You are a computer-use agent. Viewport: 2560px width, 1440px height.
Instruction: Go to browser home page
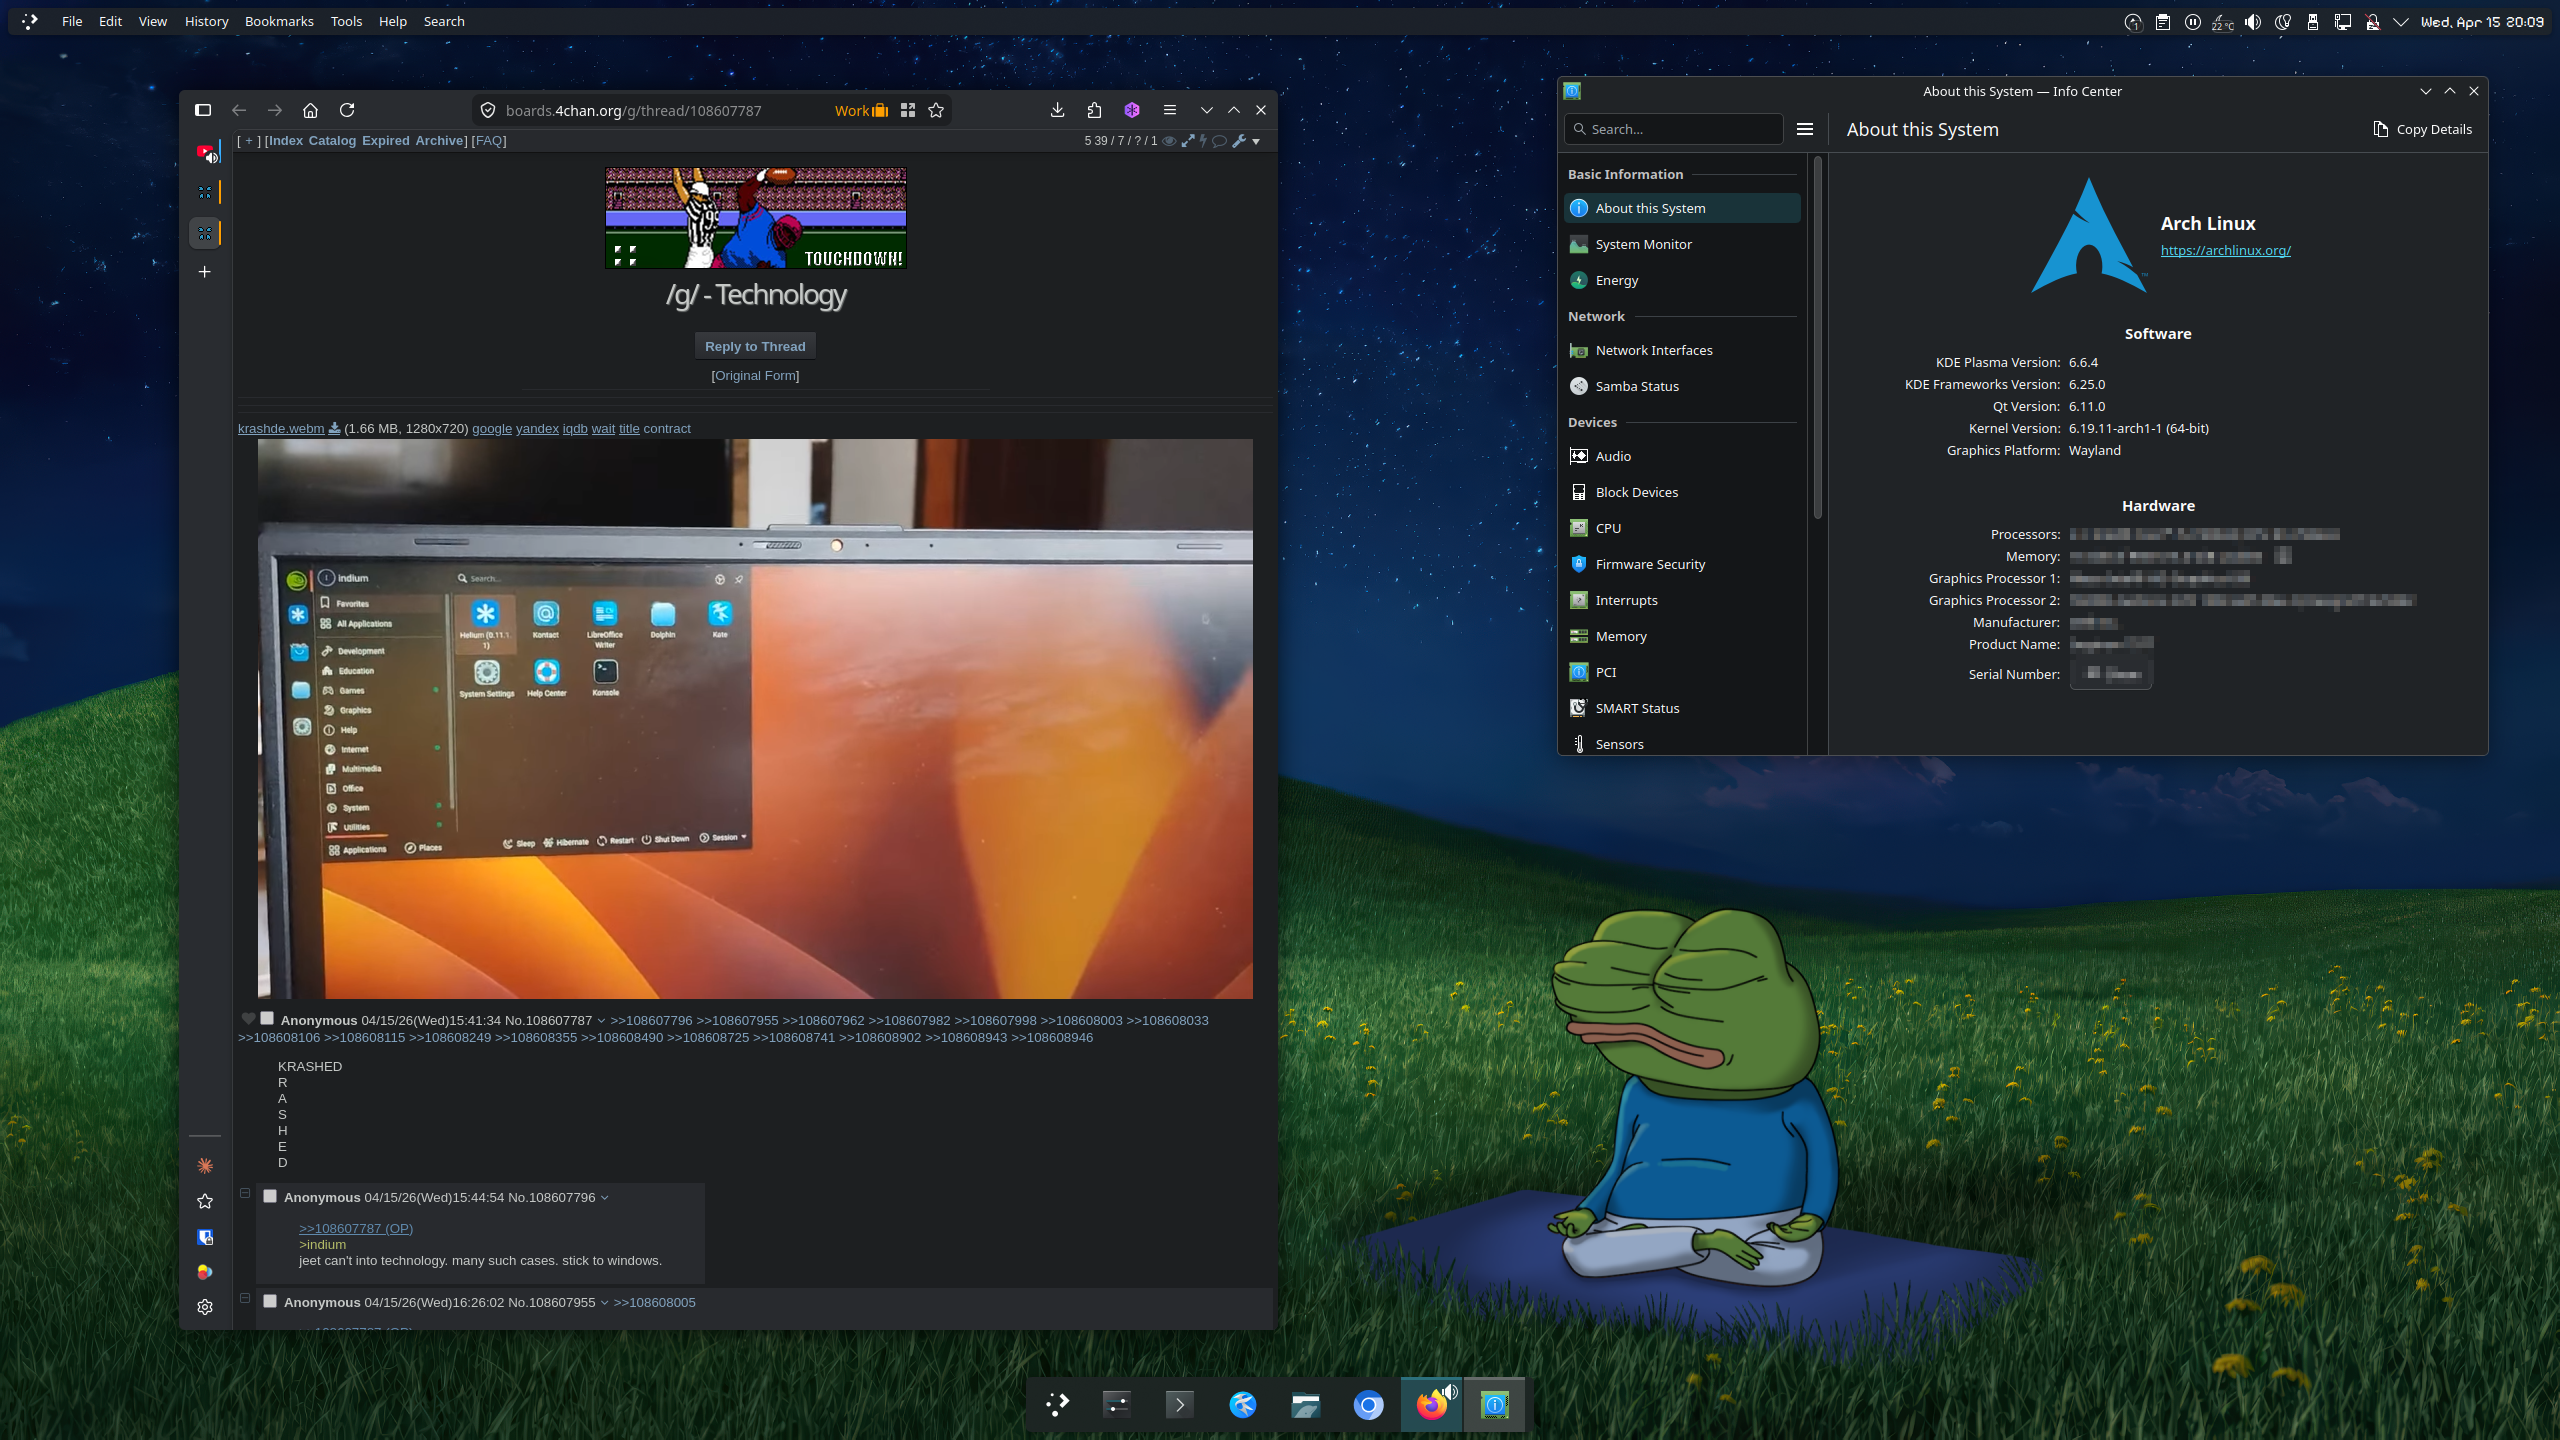[x=310, y=110]
